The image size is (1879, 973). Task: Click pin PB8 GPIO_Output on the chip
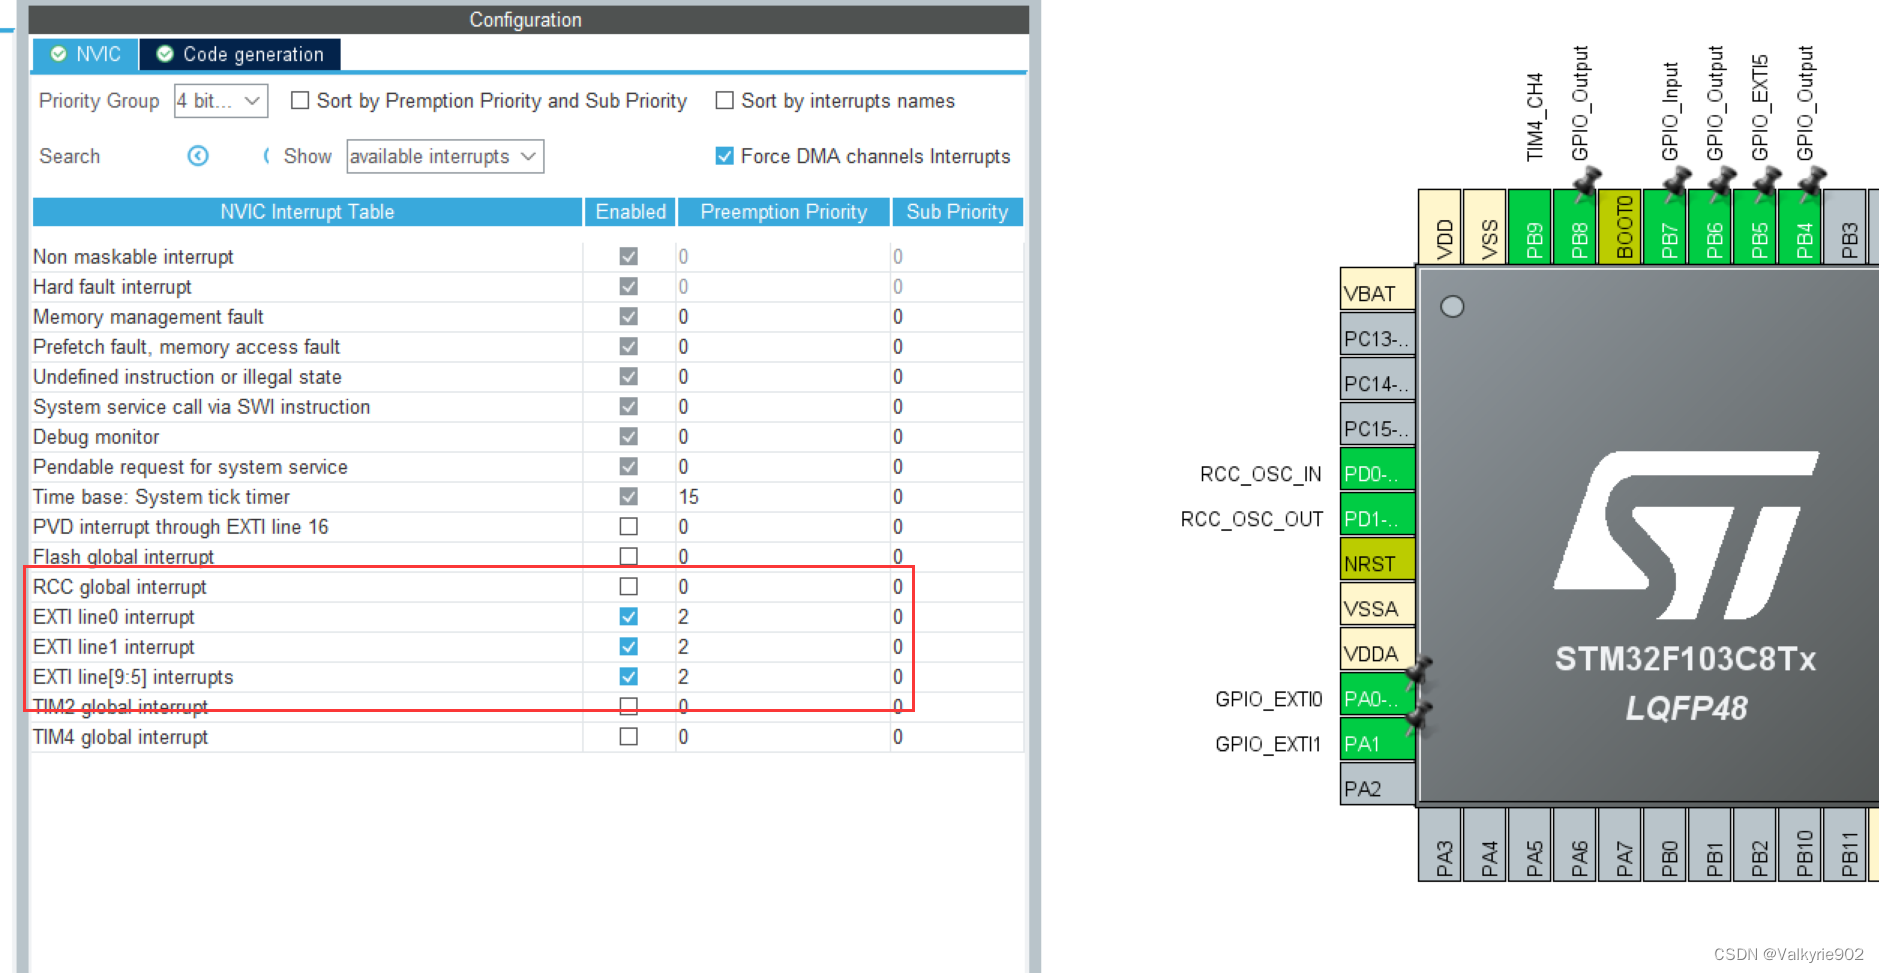(x=1575, y=226)
